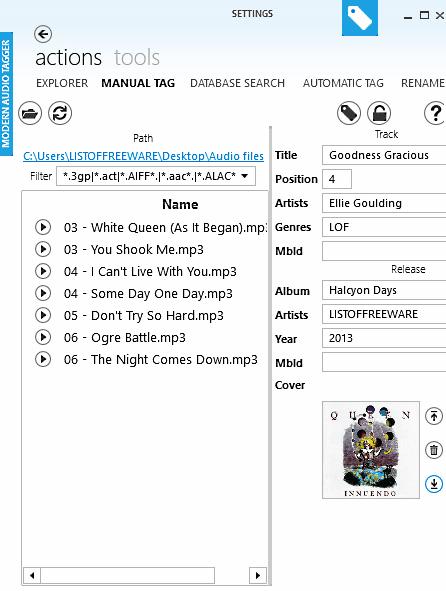Image resolution: width=446 pixels, height=591 pixels.
Task: Play 06 - Ogre Battle.mp3 preview
Action: (43, 337)
